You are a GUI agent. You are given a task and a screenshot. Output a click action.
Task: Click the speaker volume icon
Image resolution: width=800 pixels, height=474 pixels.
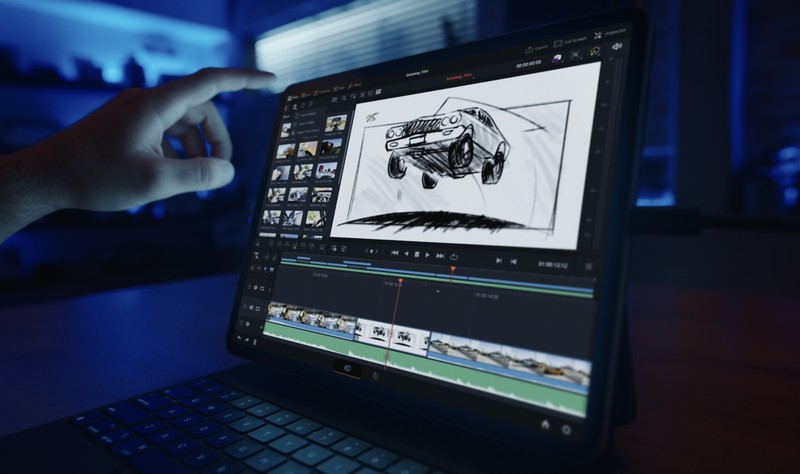click(617, 46)
